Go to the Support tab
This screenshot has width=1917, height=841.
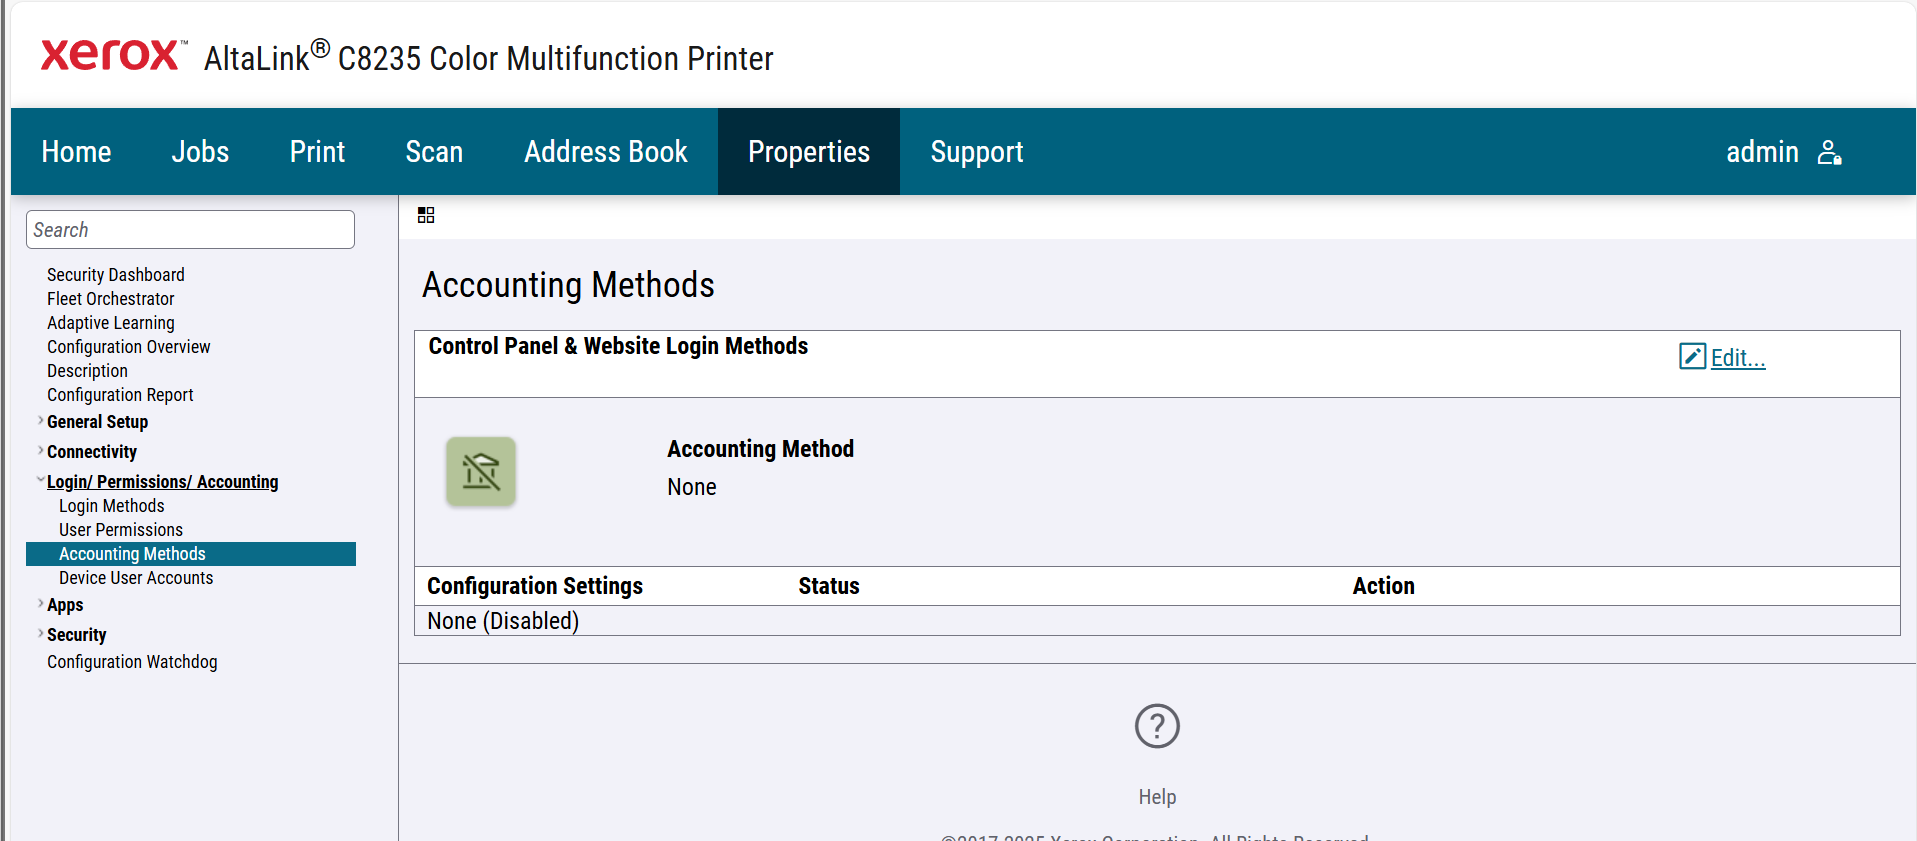click(976, 152)
